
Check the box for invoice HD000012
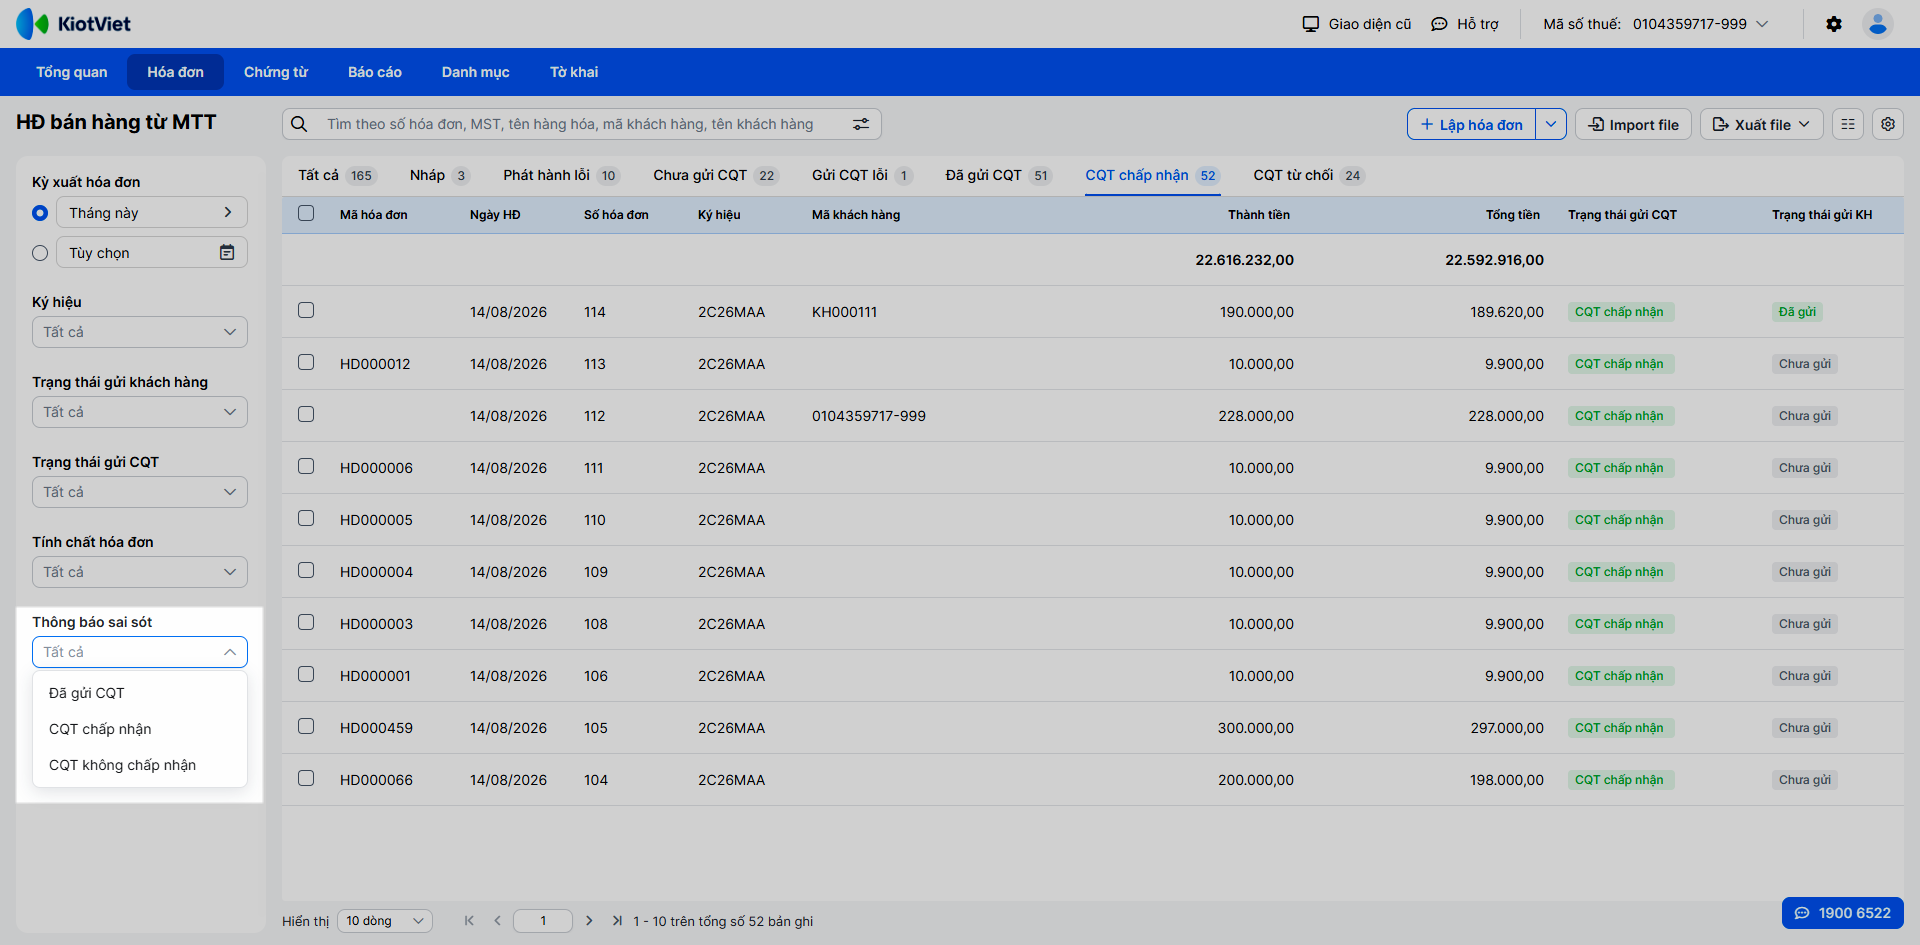point(306,362)
